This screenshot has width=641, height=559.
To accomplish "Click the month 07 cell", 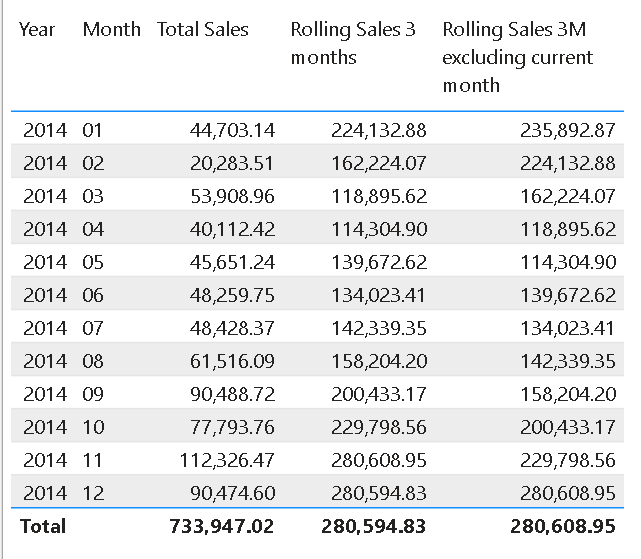I will [x=93, y=328].
